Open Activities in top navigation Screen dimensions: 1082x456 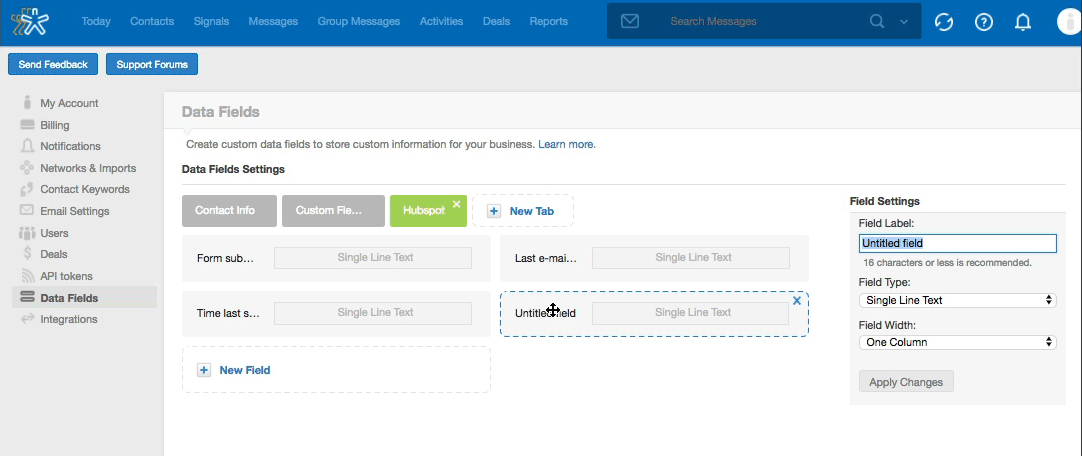tap(442, 21)
